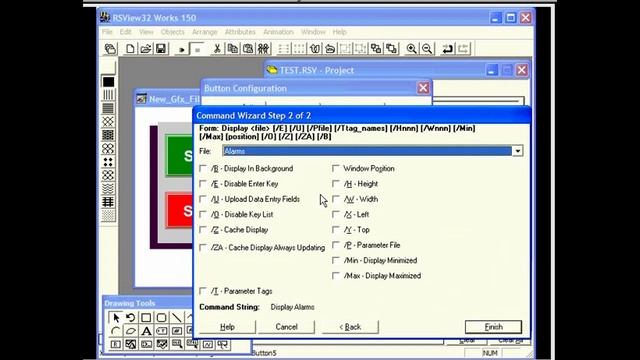Tick the /W Width checkbox
The image size is (640, 360).
(336, 199)
